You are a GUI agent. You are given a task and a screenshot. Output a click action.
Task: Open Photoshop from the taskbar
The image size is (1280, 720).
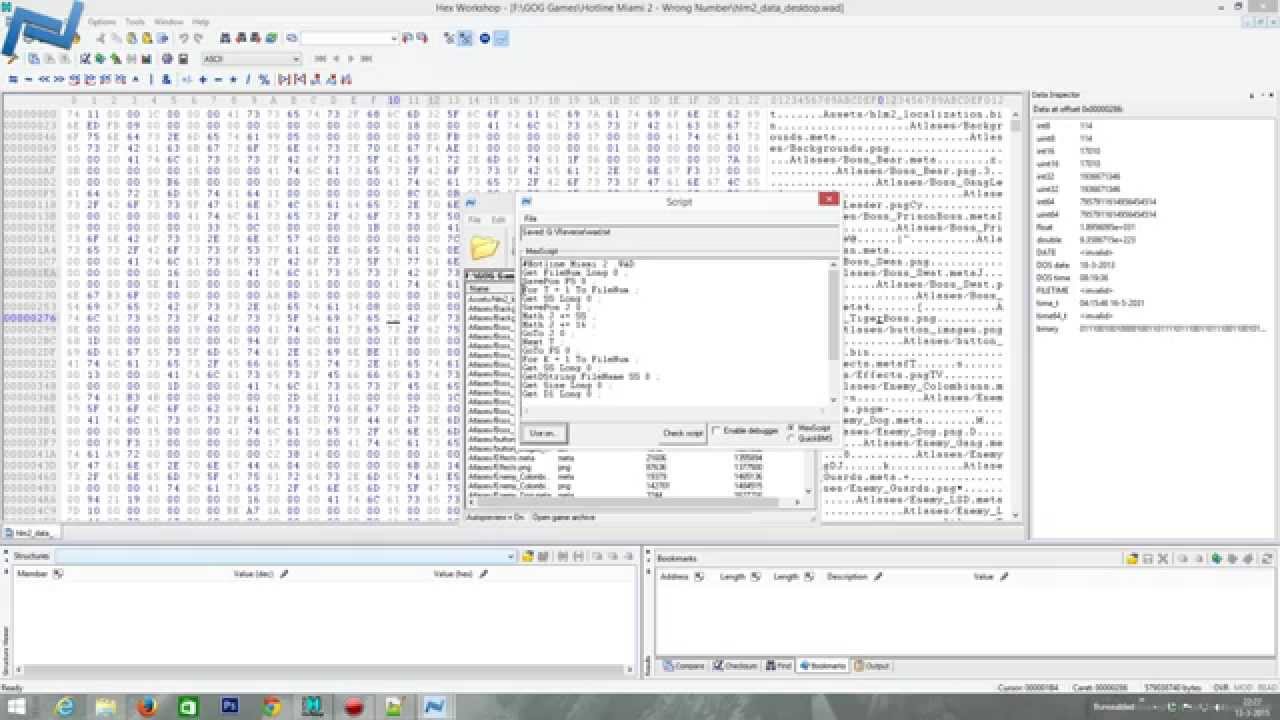pos(229,707)
